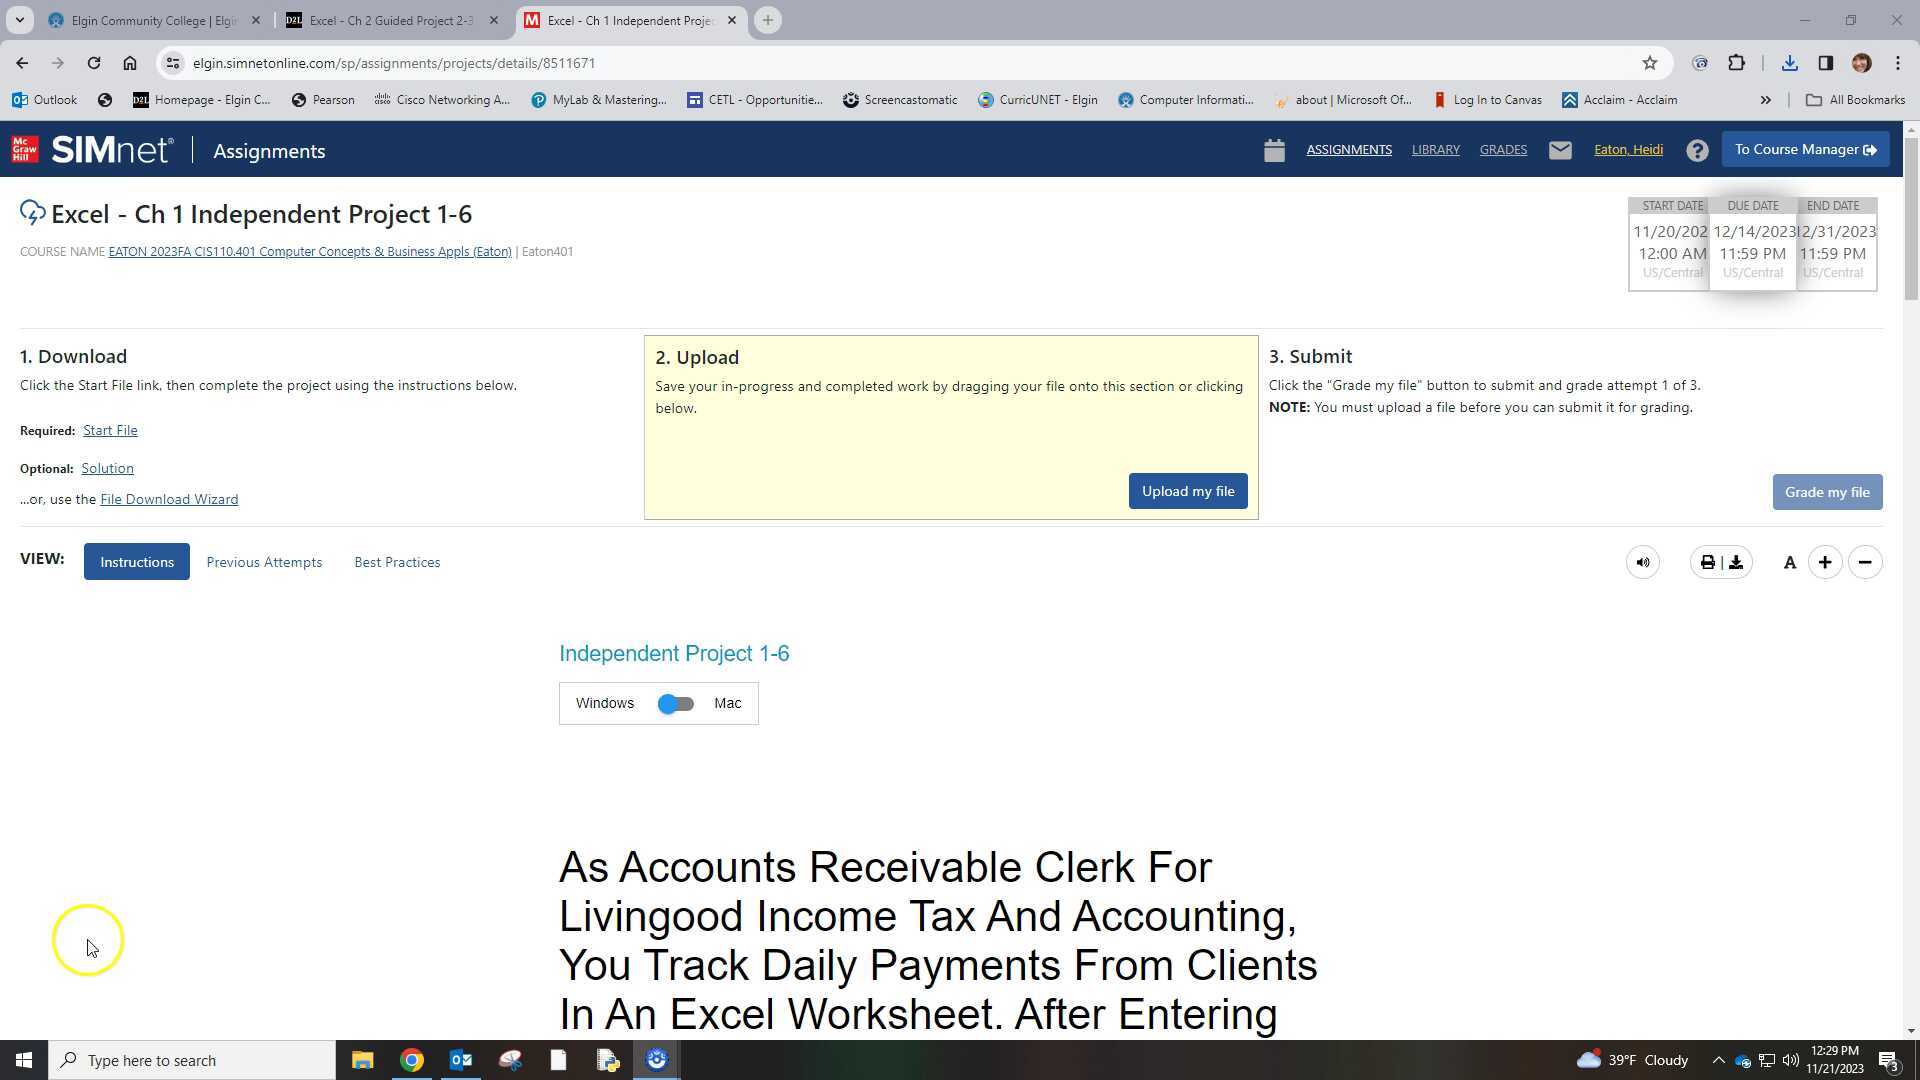The width and height of the screenshot is (1920, 1080).
Task: Play audio with the speaker icon
Action: click(x=1643, y=563)
